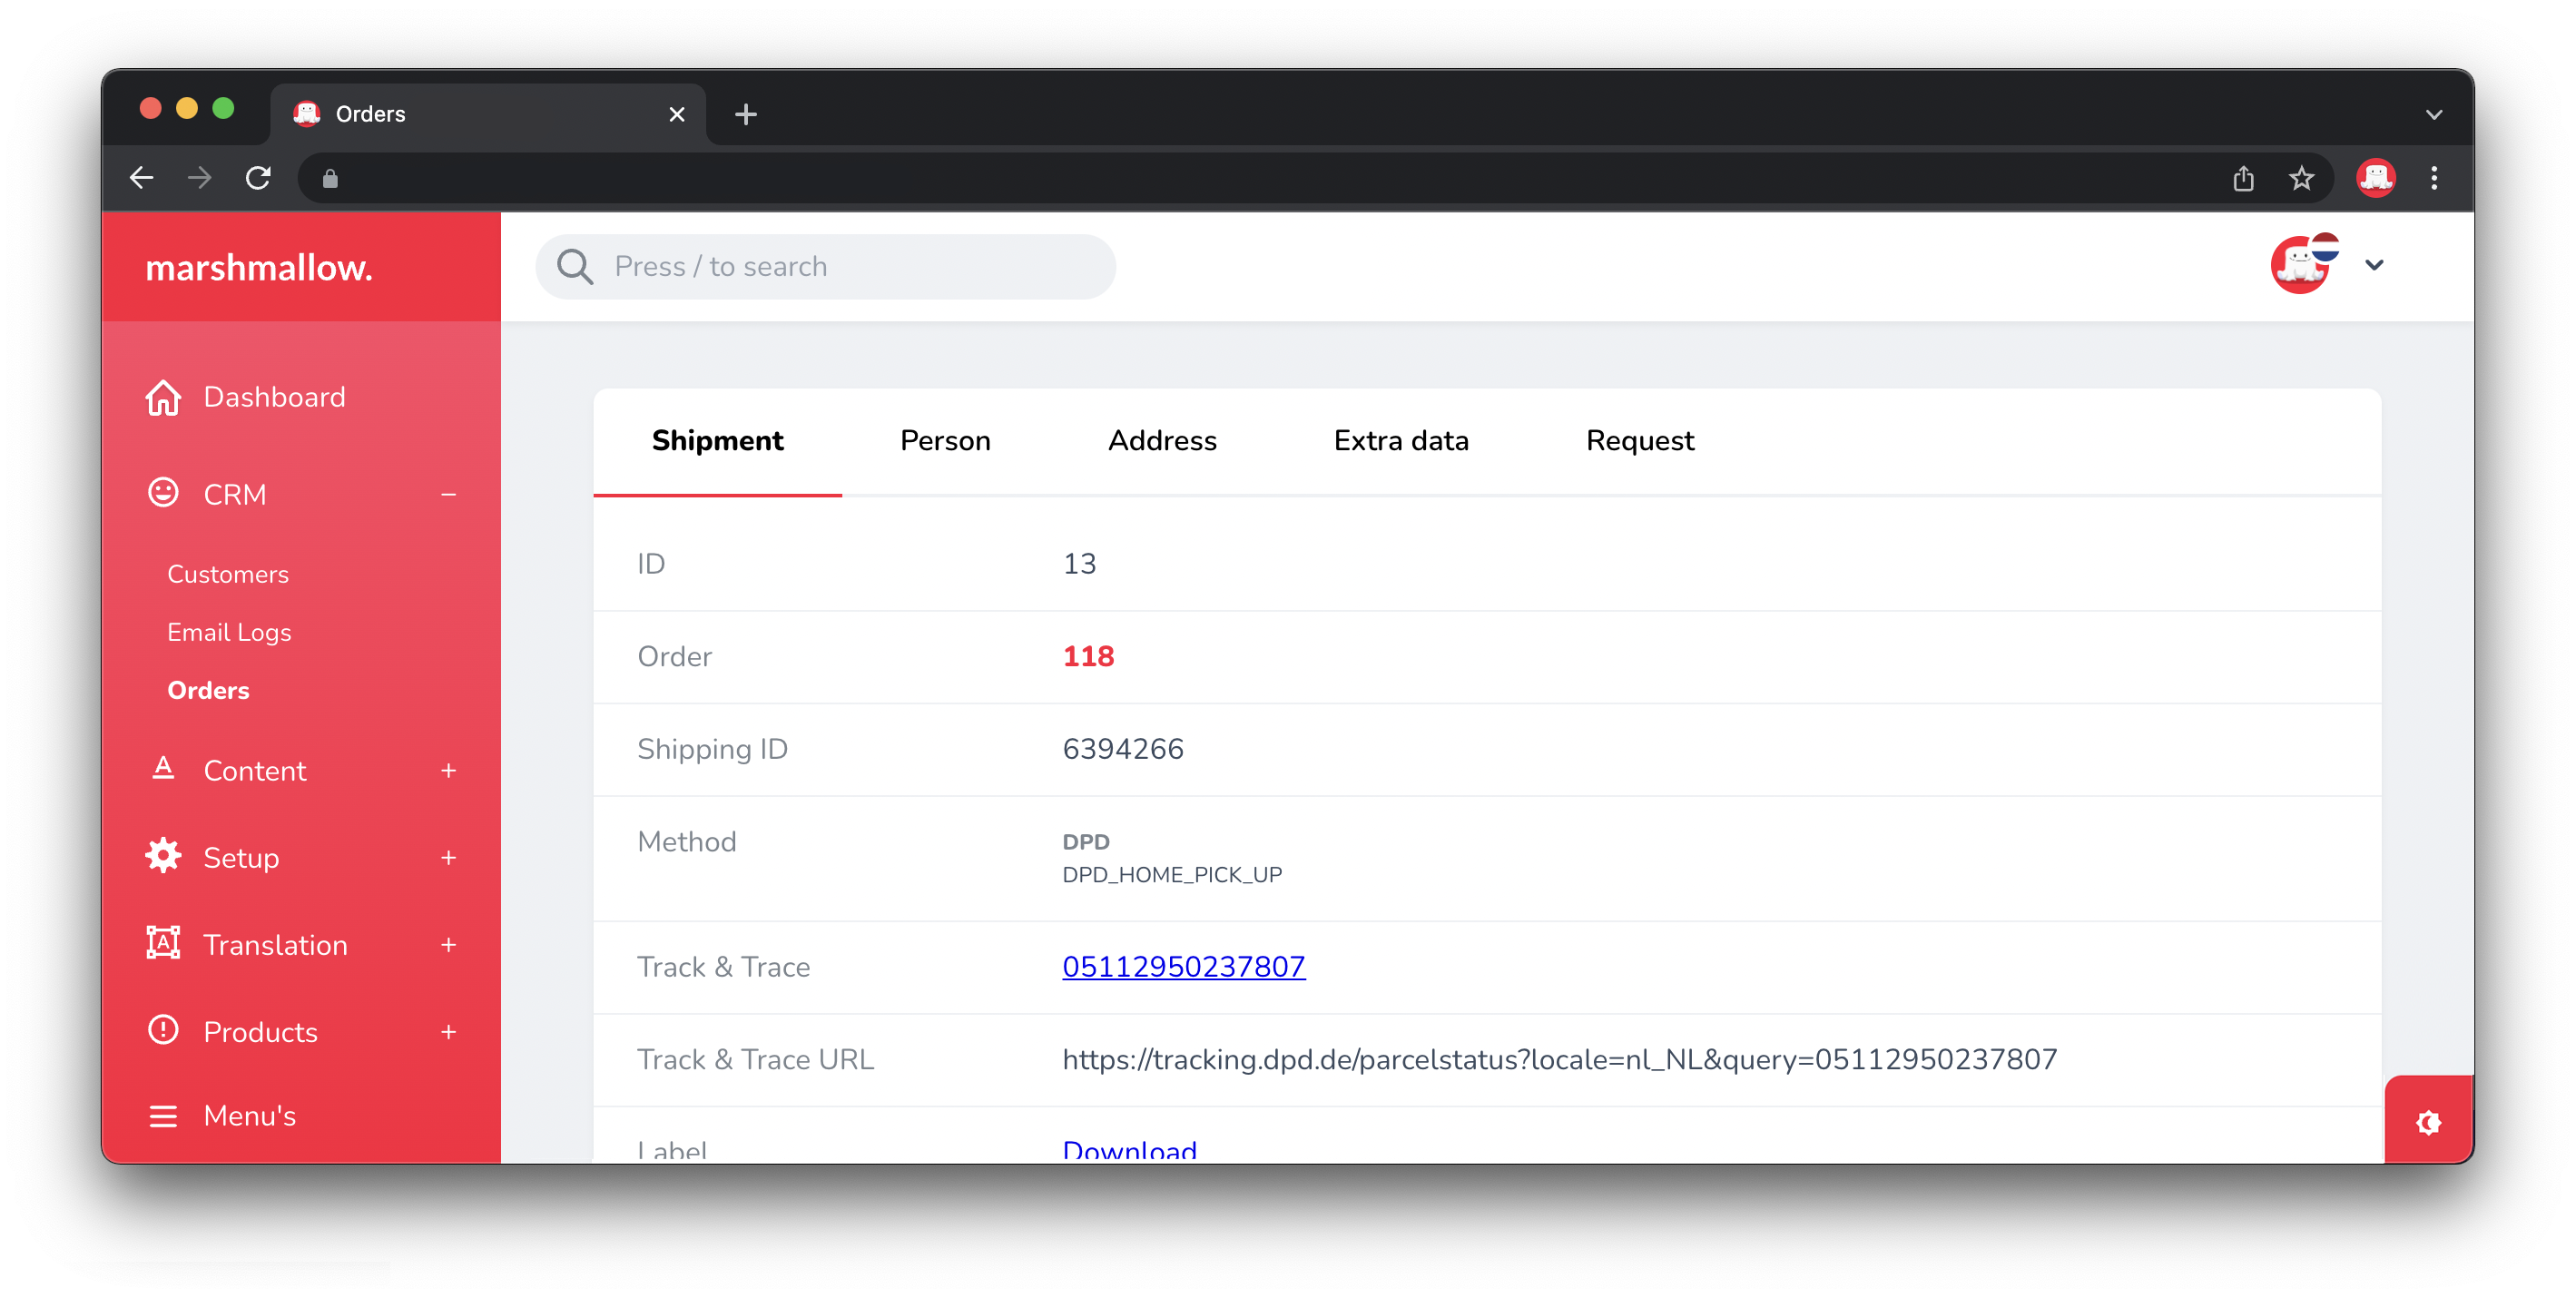2576x1298 pixels.
Task: Switch to the Person tab
Action: [x=944, y=440]
